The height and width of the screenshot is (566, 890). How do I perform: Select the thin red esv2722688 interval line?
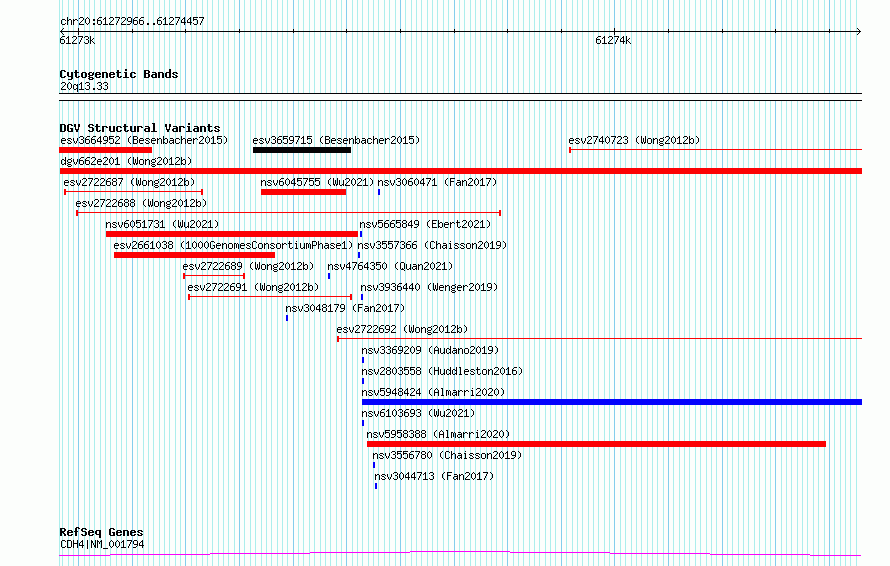pyautogui.click(x=288, y=213)
